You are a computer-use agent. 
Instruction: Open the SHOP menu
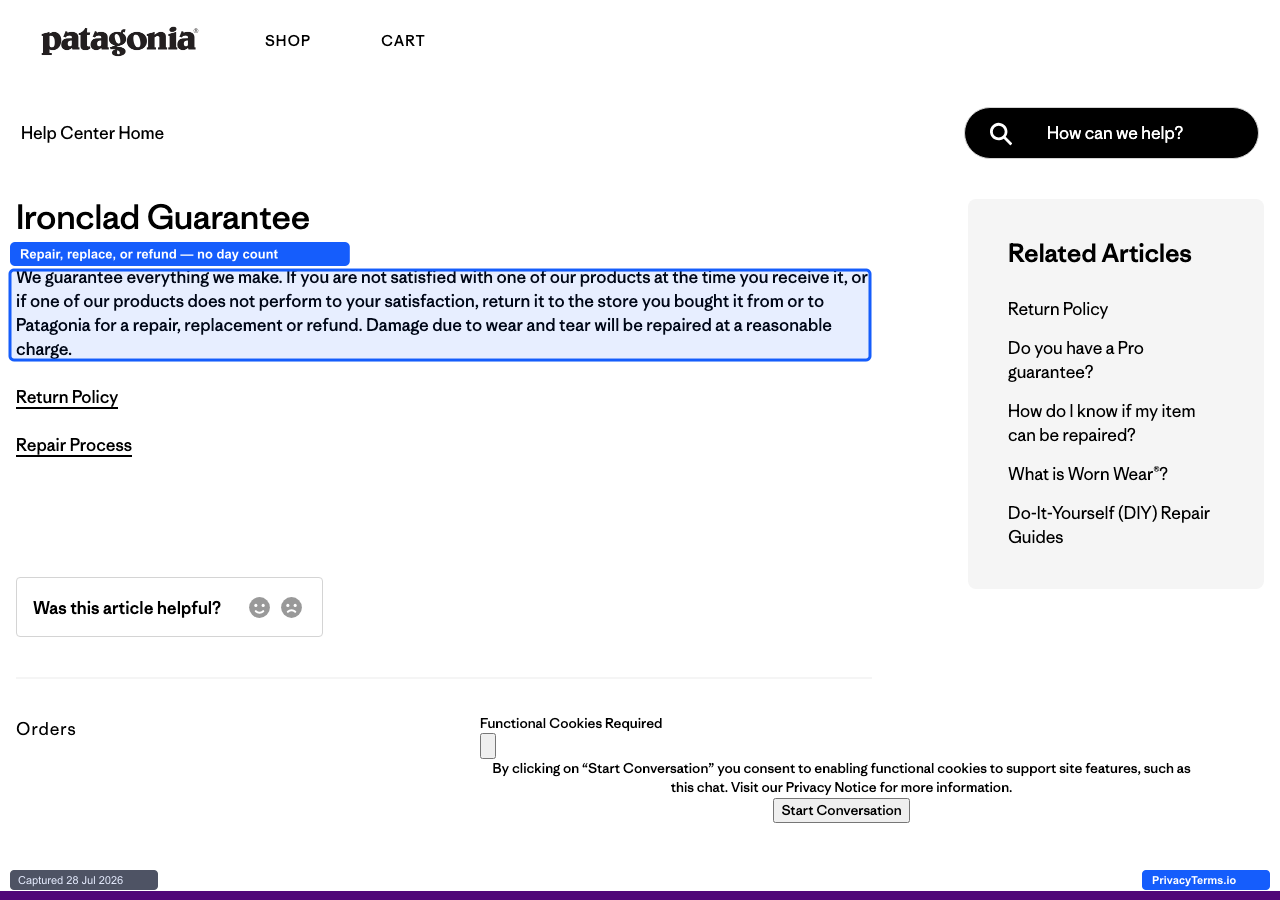click(288, 41)
